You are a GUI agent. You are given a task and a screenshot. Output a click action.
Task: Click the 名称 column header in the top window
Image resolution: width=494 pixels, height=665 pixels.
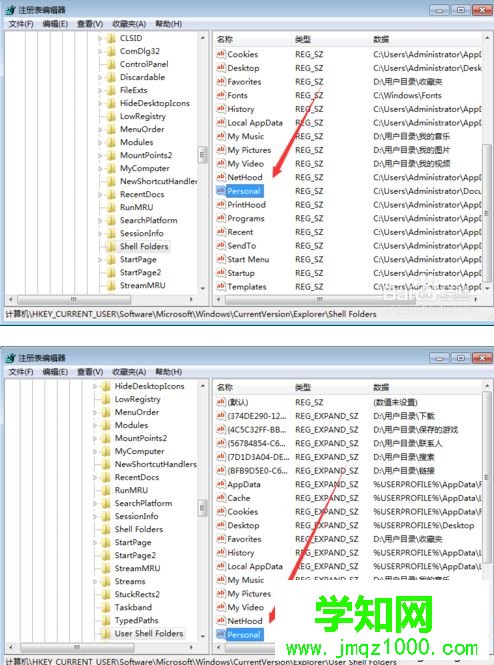coord(225,39)
